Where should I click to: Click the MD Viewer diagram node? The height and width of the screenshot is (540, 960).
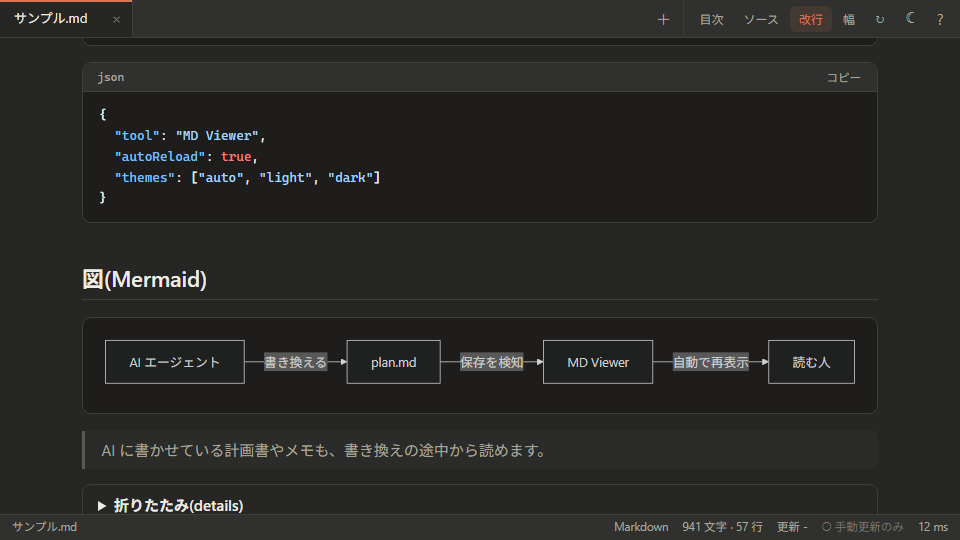coord(598,362)
